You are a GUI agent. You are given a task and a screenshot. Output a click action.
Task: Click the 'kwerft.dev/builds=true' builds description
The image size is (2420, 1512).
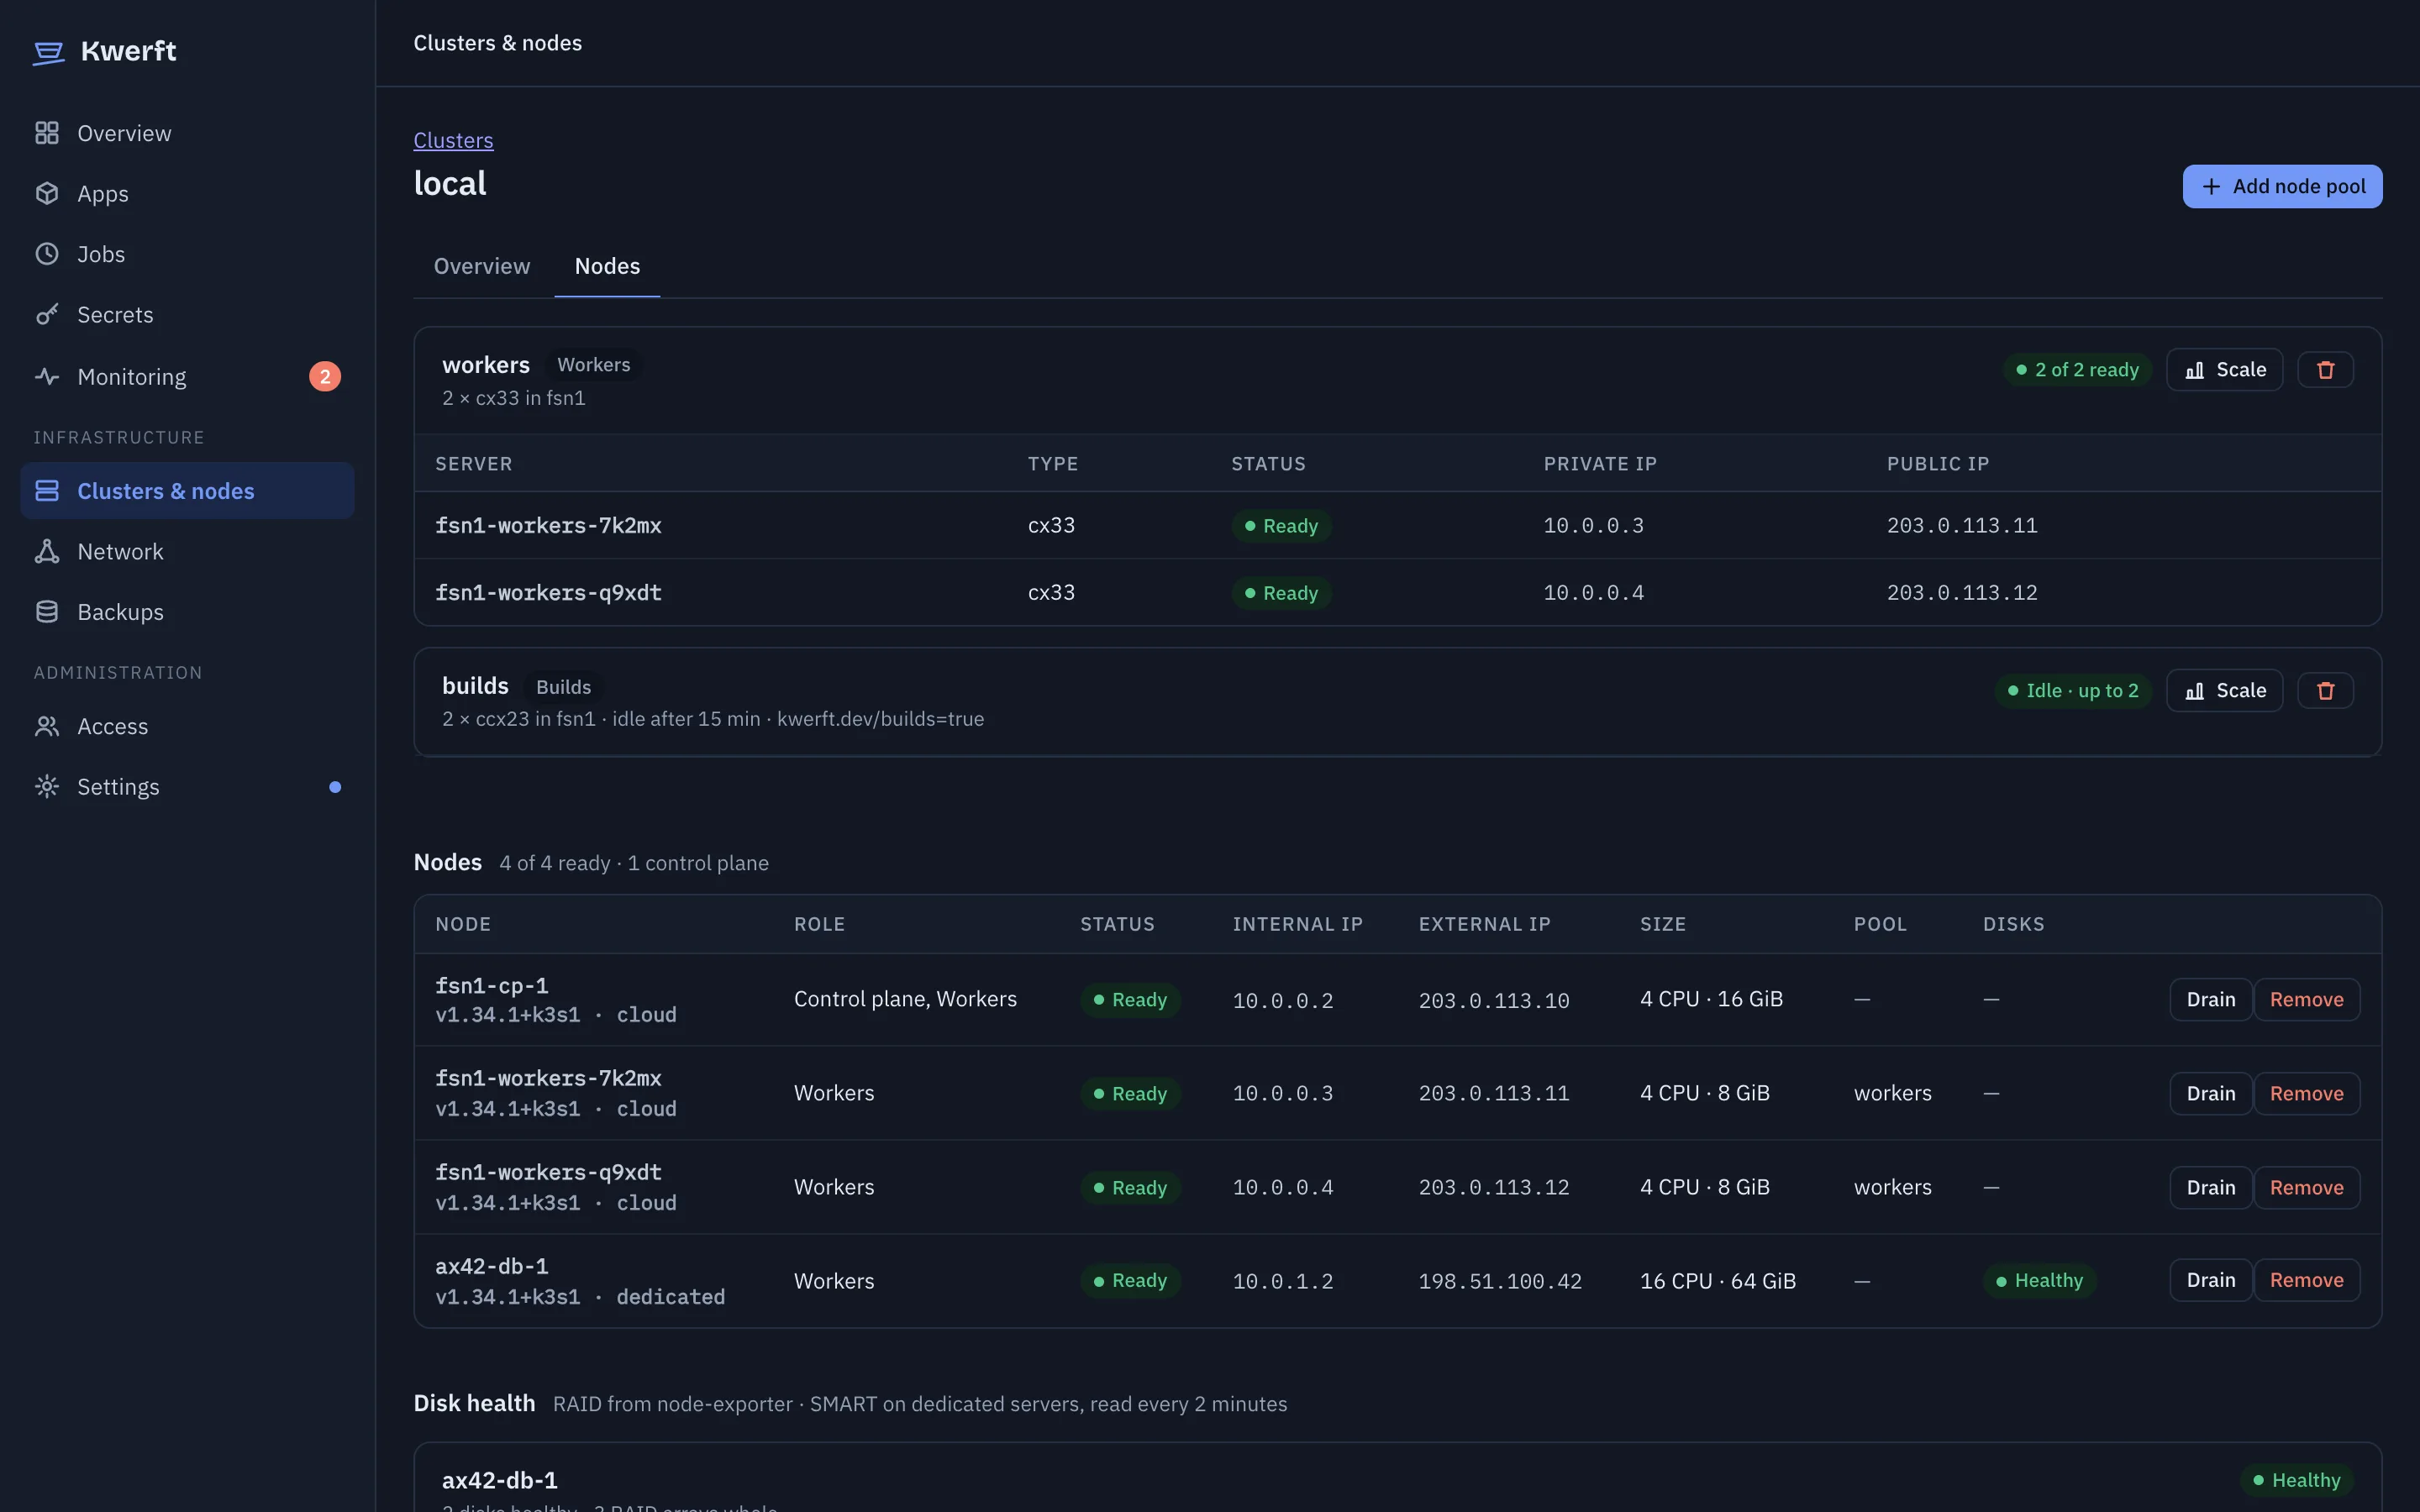pyautogui.click(x=880, y=719)
